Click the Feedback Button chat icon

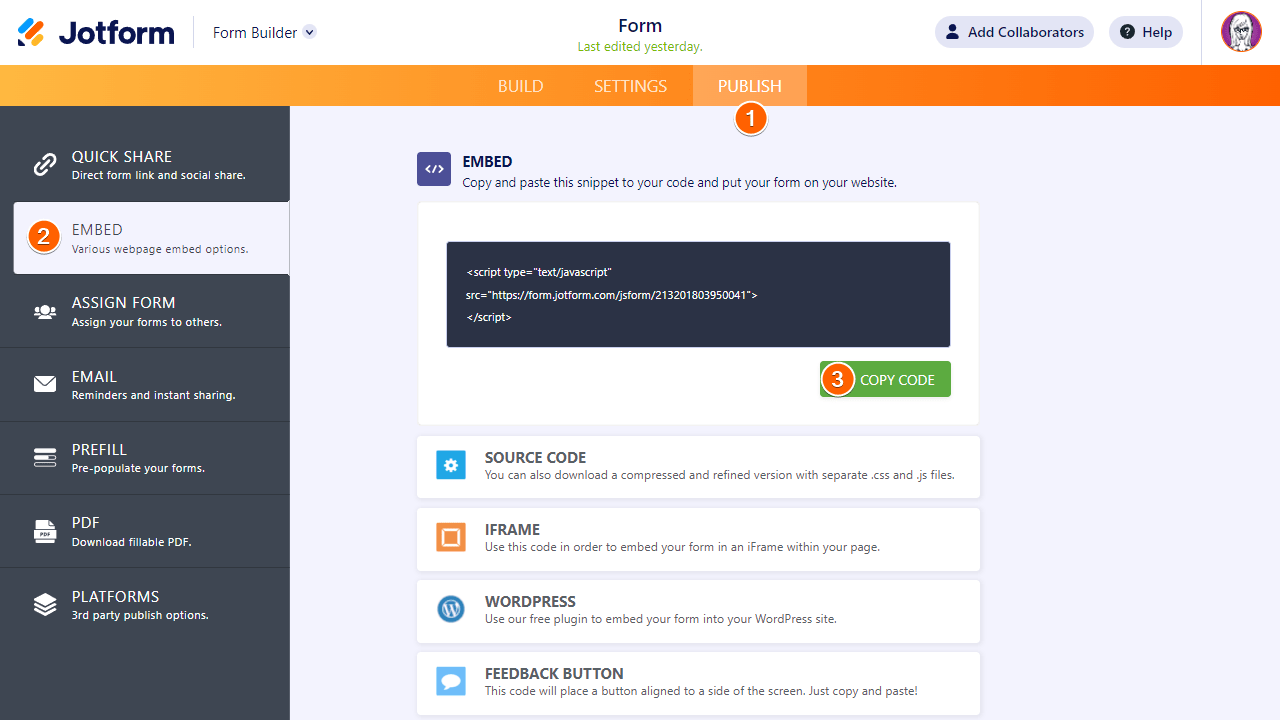[451, 681]
